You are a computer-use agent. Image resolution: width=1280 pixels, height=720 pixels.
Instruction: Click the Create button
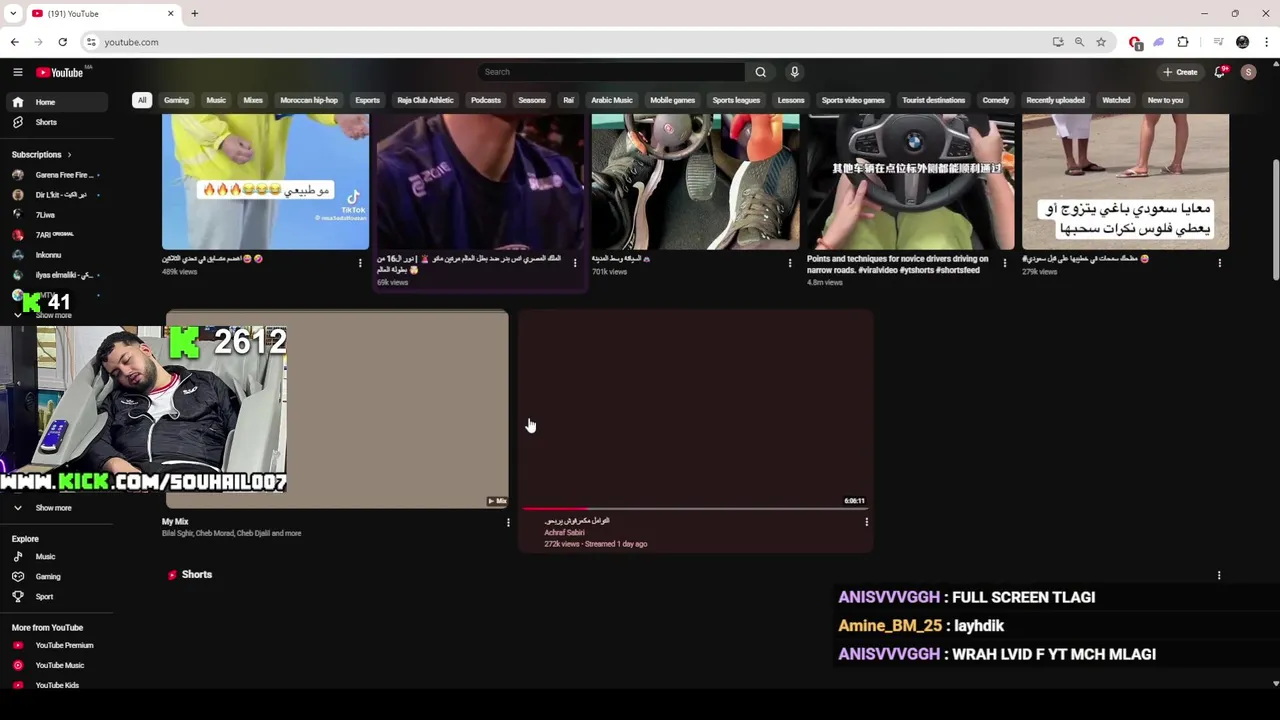click(x=1180, y=72)
